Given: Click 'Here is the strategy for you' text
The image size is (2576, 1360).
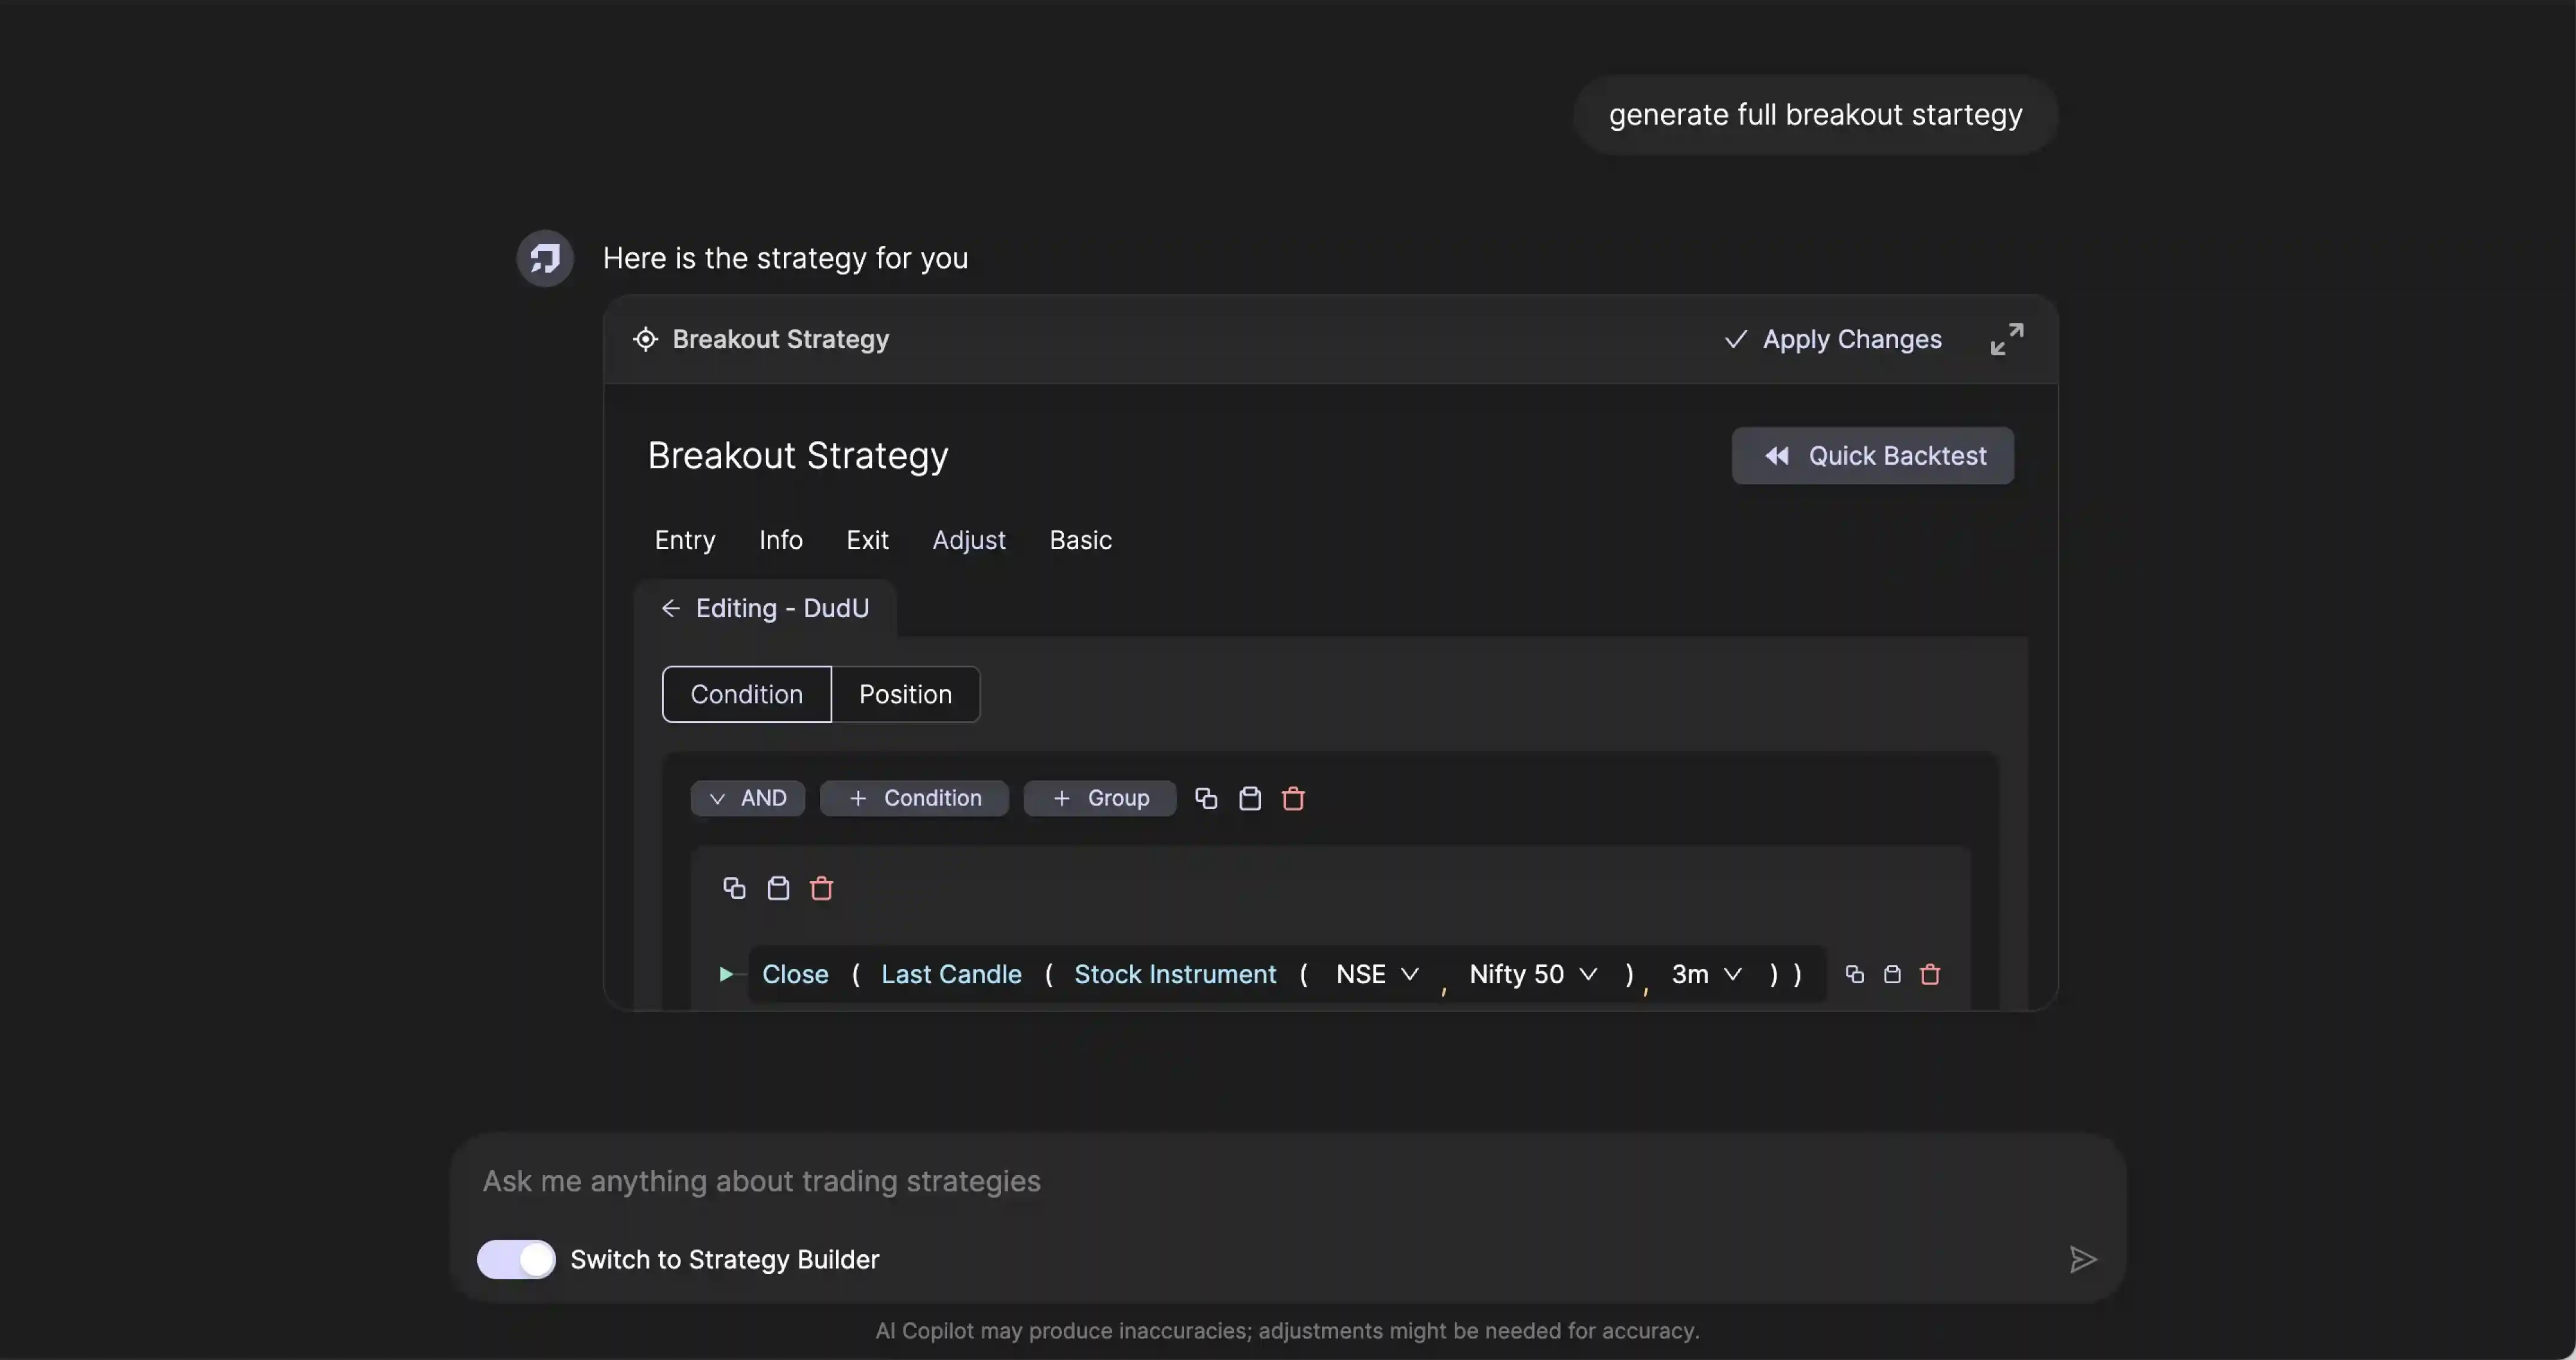Looking at the screenshot, I should click(x=785, y=258).
